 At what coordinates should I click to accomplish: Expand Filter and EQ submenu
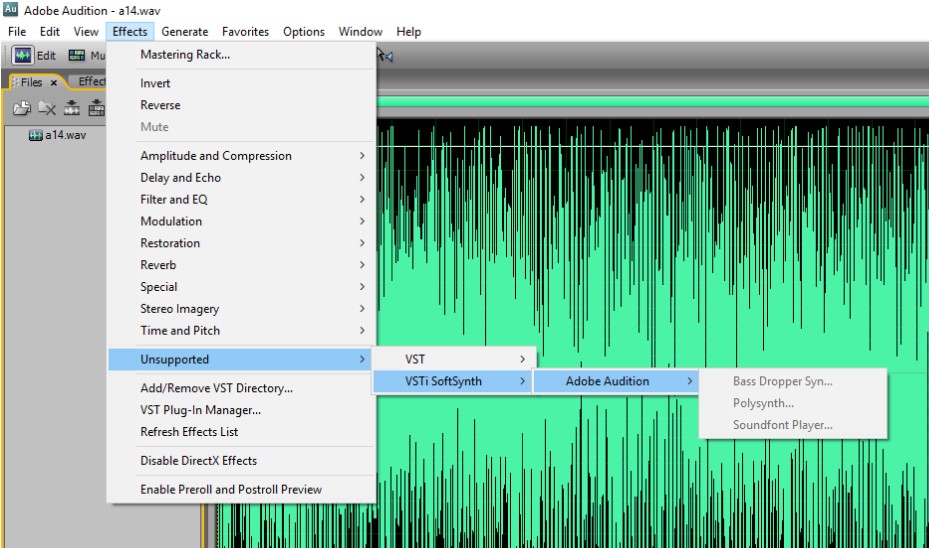coord(241,200)
